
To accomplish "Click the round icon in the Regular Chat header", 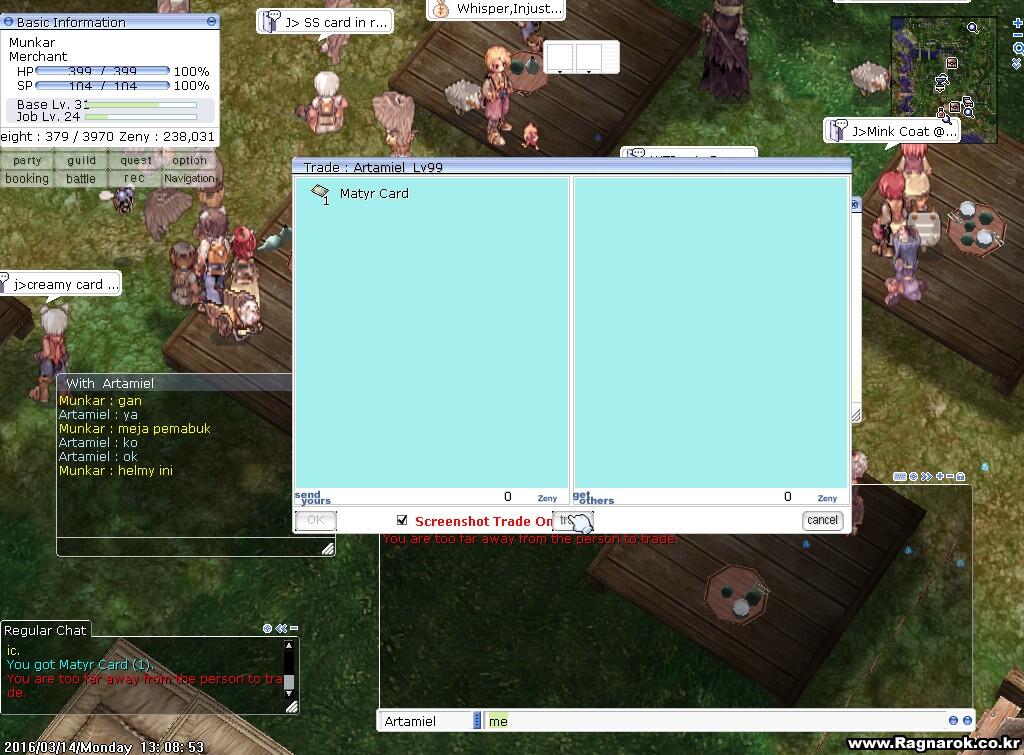I will click(267, 628).
